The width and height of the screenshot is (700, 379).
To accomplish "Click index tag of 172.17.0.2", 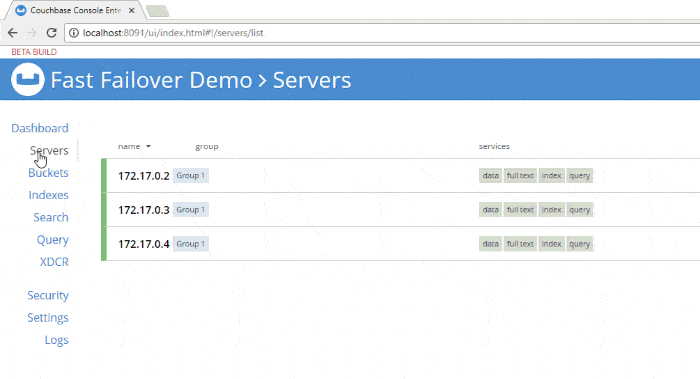I will pos(551,175).
